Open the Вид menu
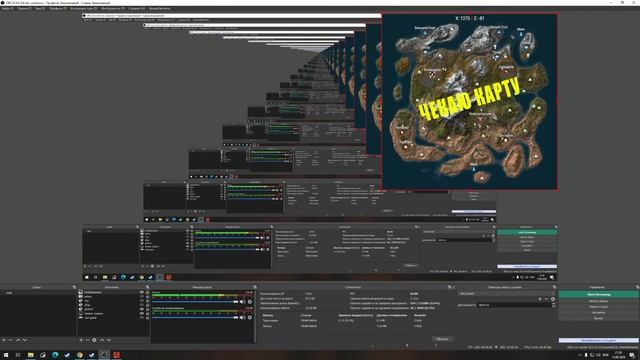 (40, 8)
